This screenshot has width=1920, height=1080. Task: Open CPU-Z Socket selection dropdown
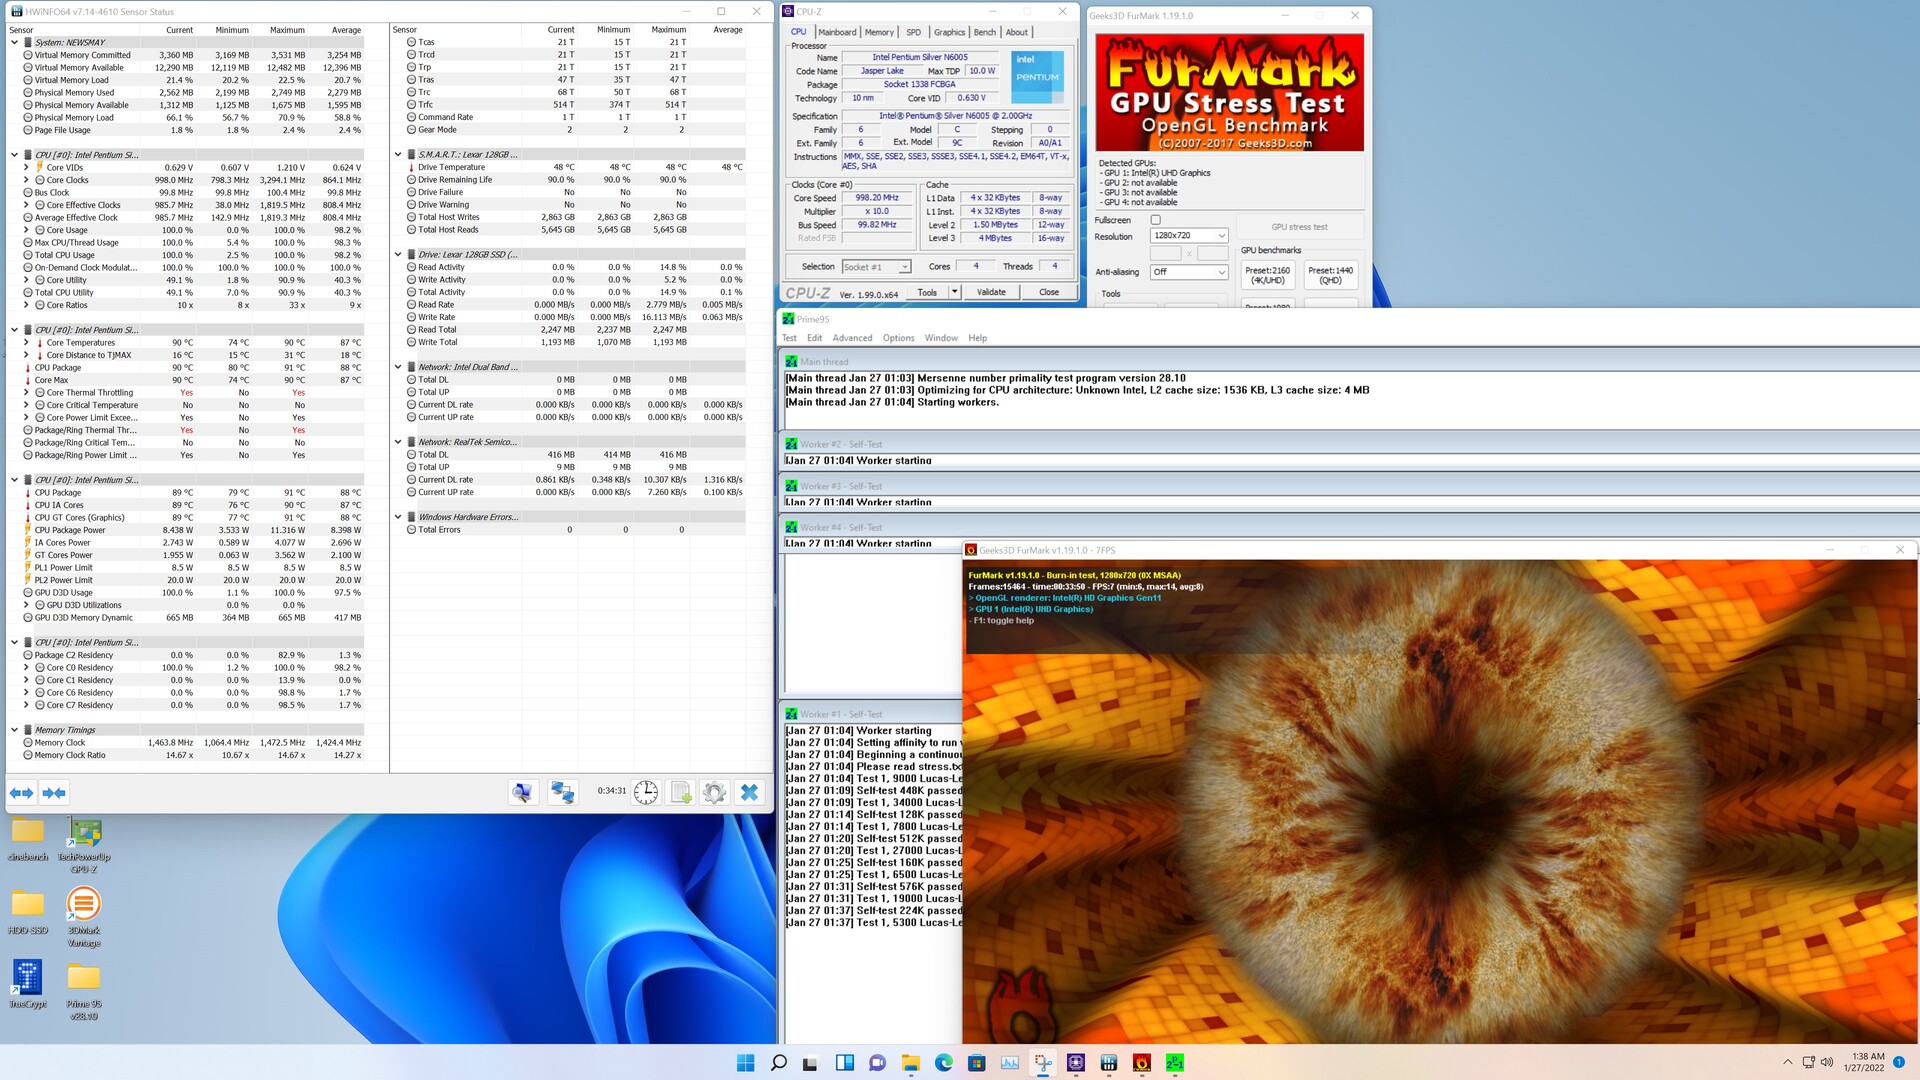(876, 267)
